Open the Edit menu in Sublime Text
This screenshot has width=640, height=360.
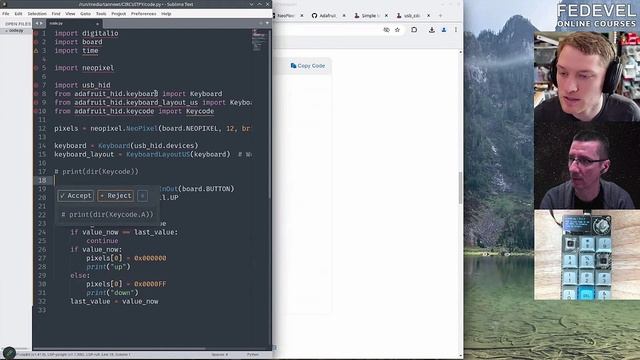[x=18, y=13]
